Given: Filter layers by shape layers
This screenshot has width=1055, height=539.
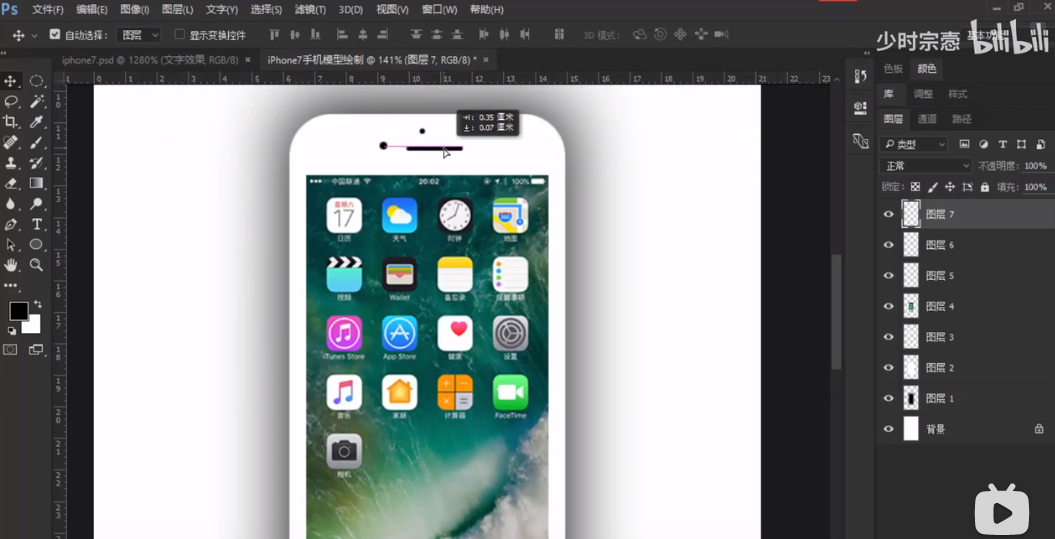Looking at the screenshot, I should pyautogui.click(x=1021, y=144).
